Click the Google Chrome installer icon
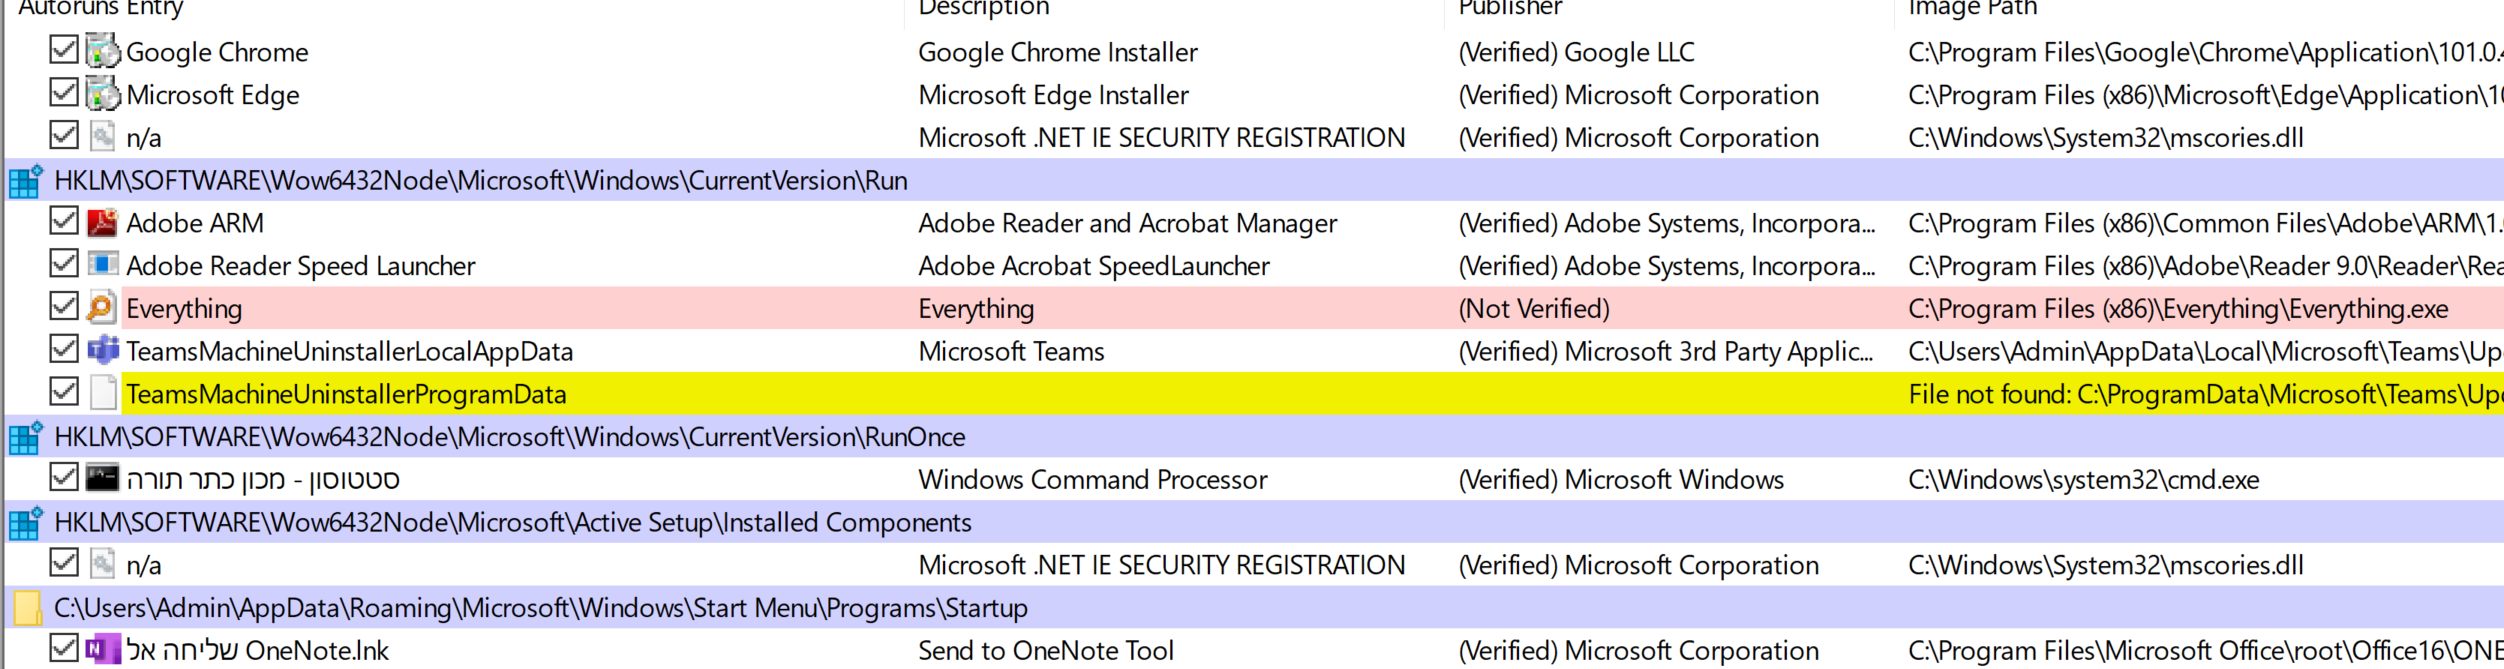 [102, 51]
